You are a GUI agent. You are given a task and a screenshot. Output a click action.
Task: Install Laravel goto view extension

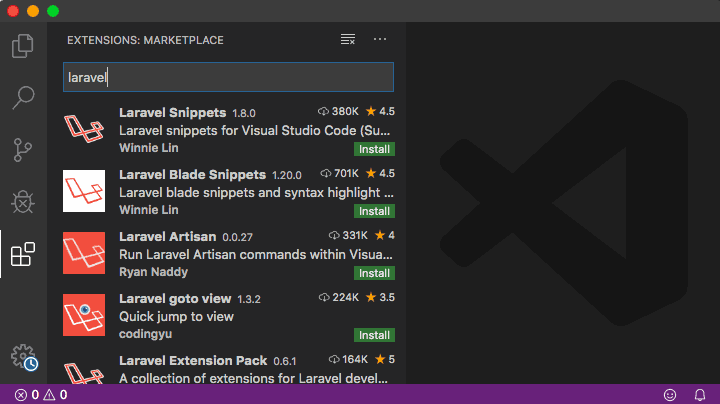(x=374, y=335)
